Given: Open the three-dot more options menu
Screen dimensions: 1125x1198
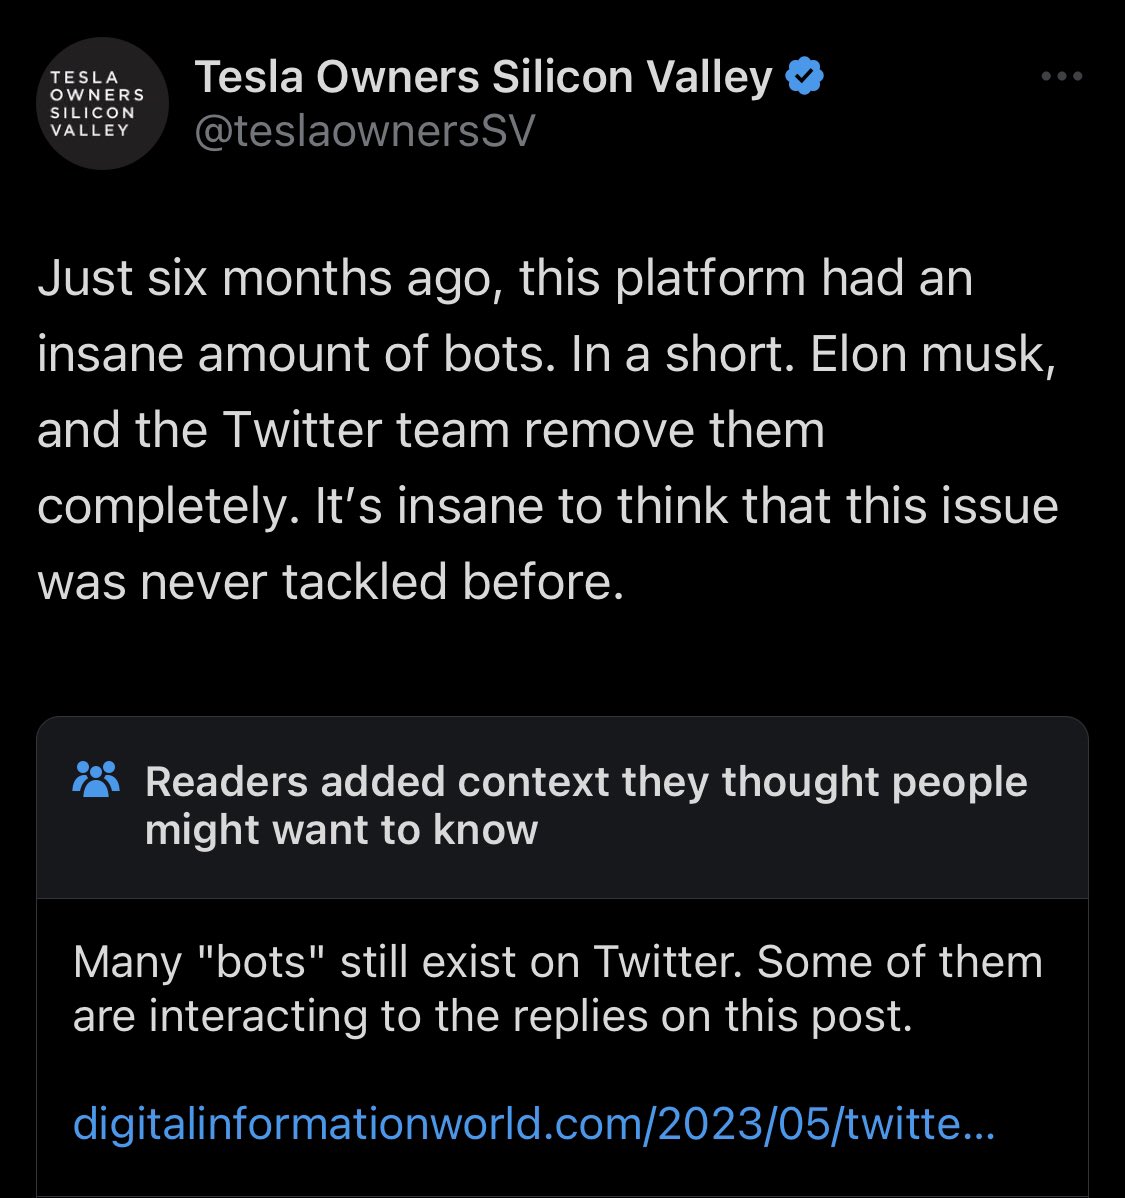Looking at the screenshot, I should point(1062,76).
